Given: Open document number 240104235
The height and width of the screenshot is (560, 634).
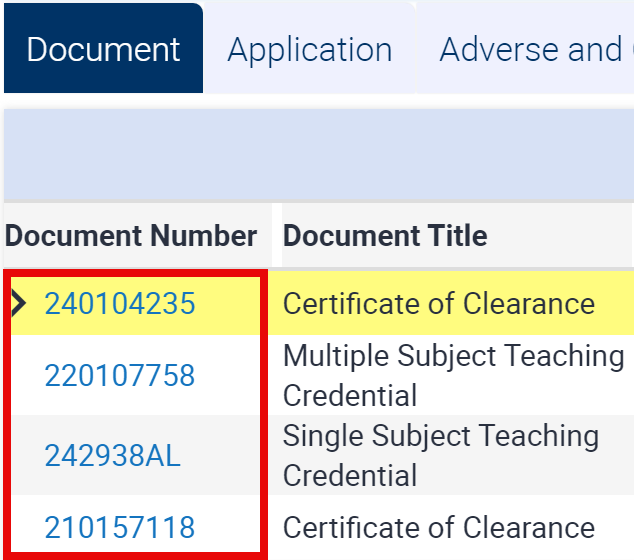Looking at the screenshot, I should pyautogui.click(x=120, y=303).
